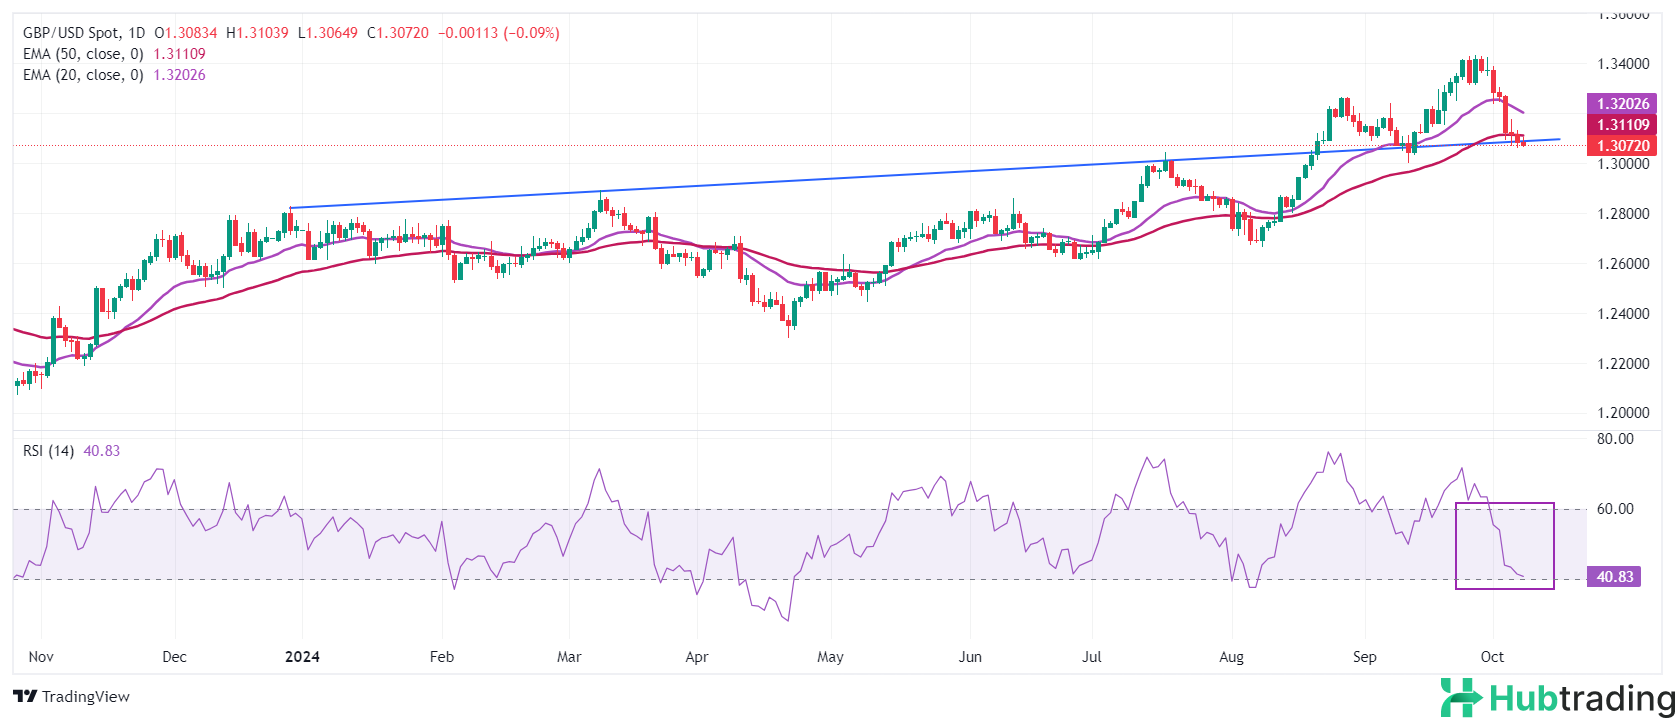Click the red 1.30720 current price tag

[1622, 146]
